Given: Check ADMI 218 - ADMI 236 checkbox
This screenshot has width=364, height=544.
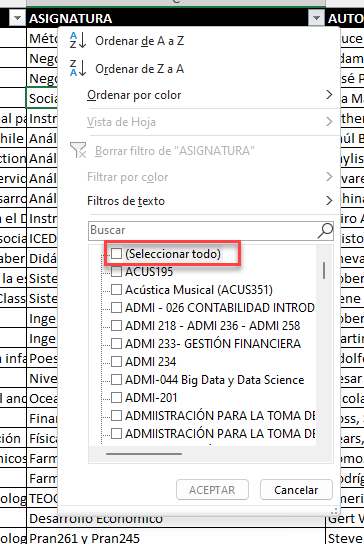Looking at the screenshot, I should click(117, 325).
